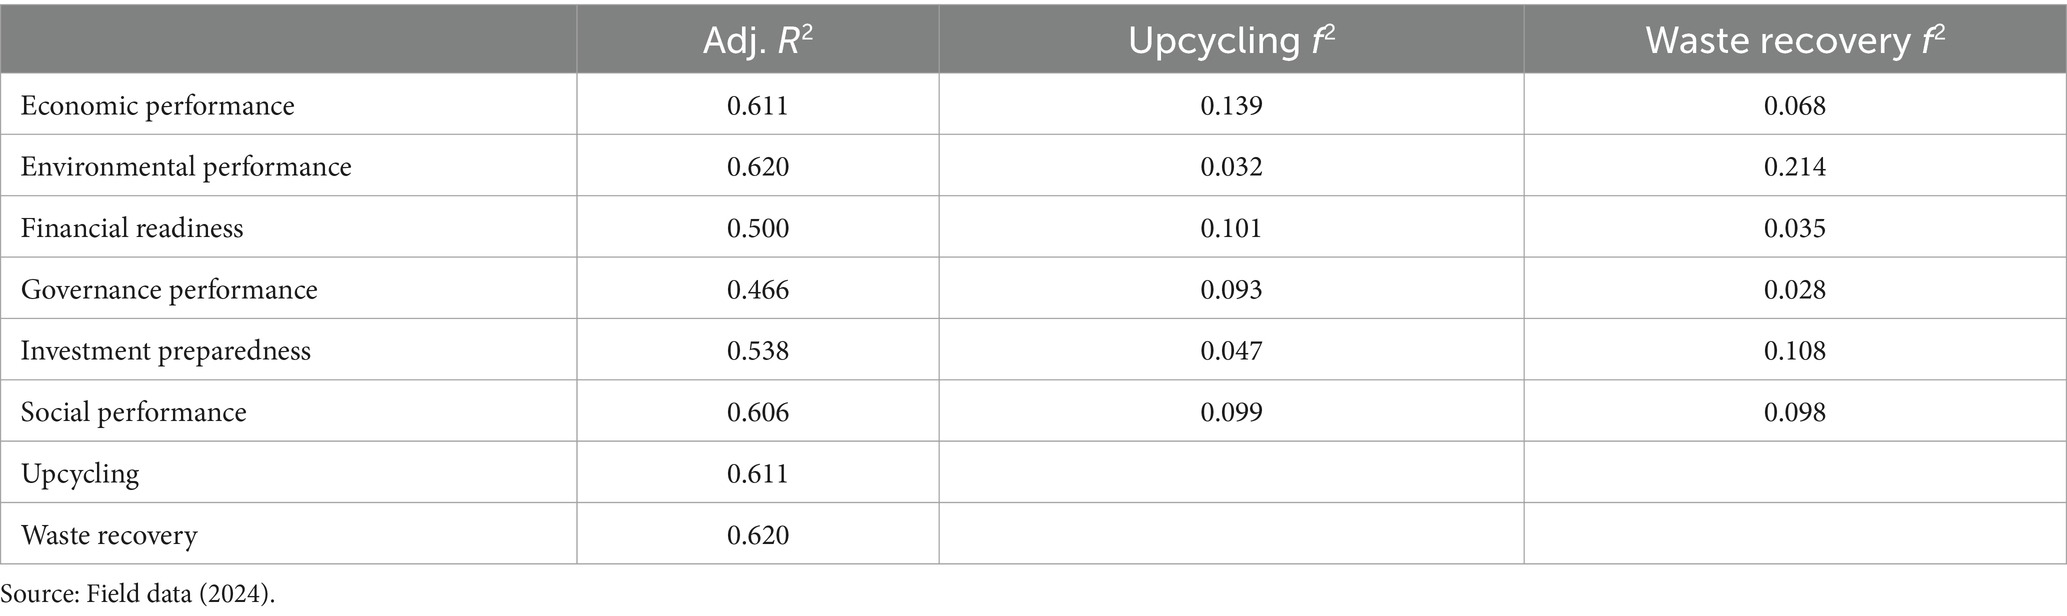
Task: Select the Financial readiness row label
Action: click(x=132, y=228)
